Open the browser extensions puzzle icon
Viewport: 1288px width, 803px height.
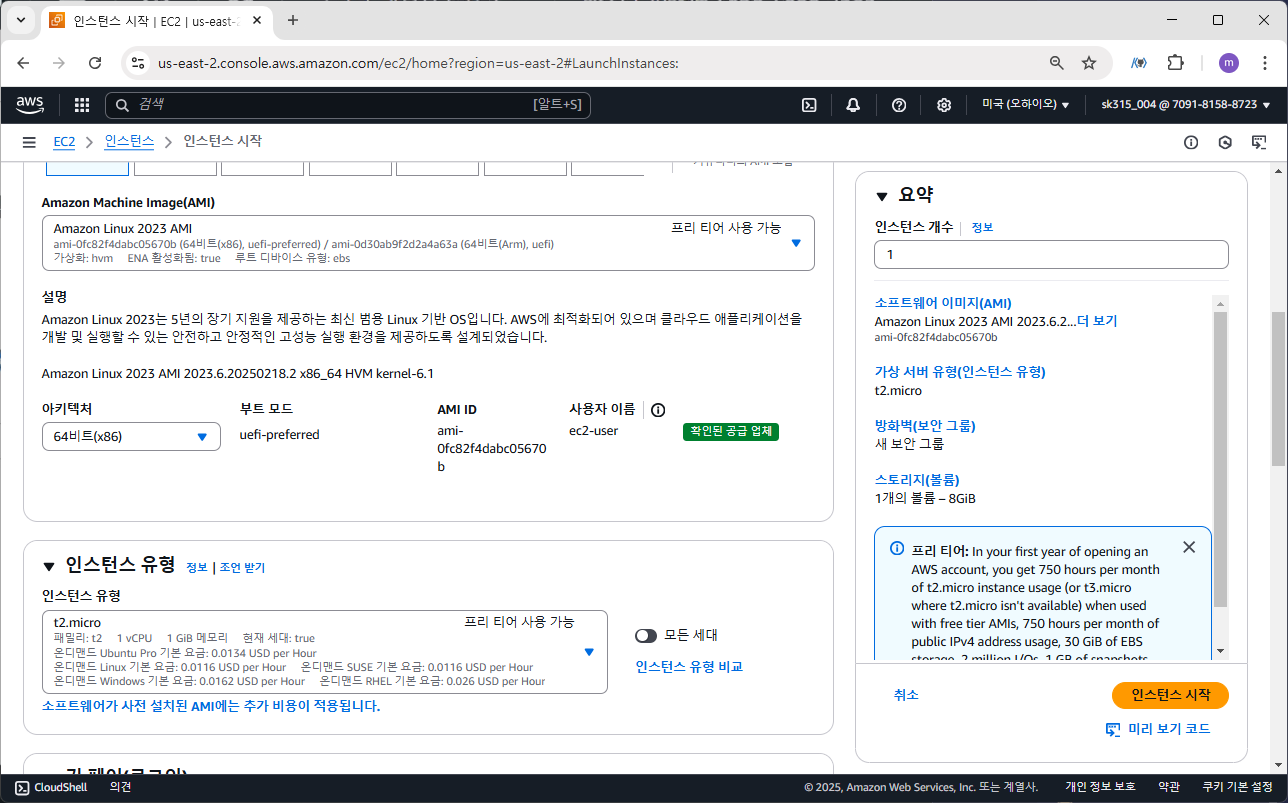(x=1176, y=63)
